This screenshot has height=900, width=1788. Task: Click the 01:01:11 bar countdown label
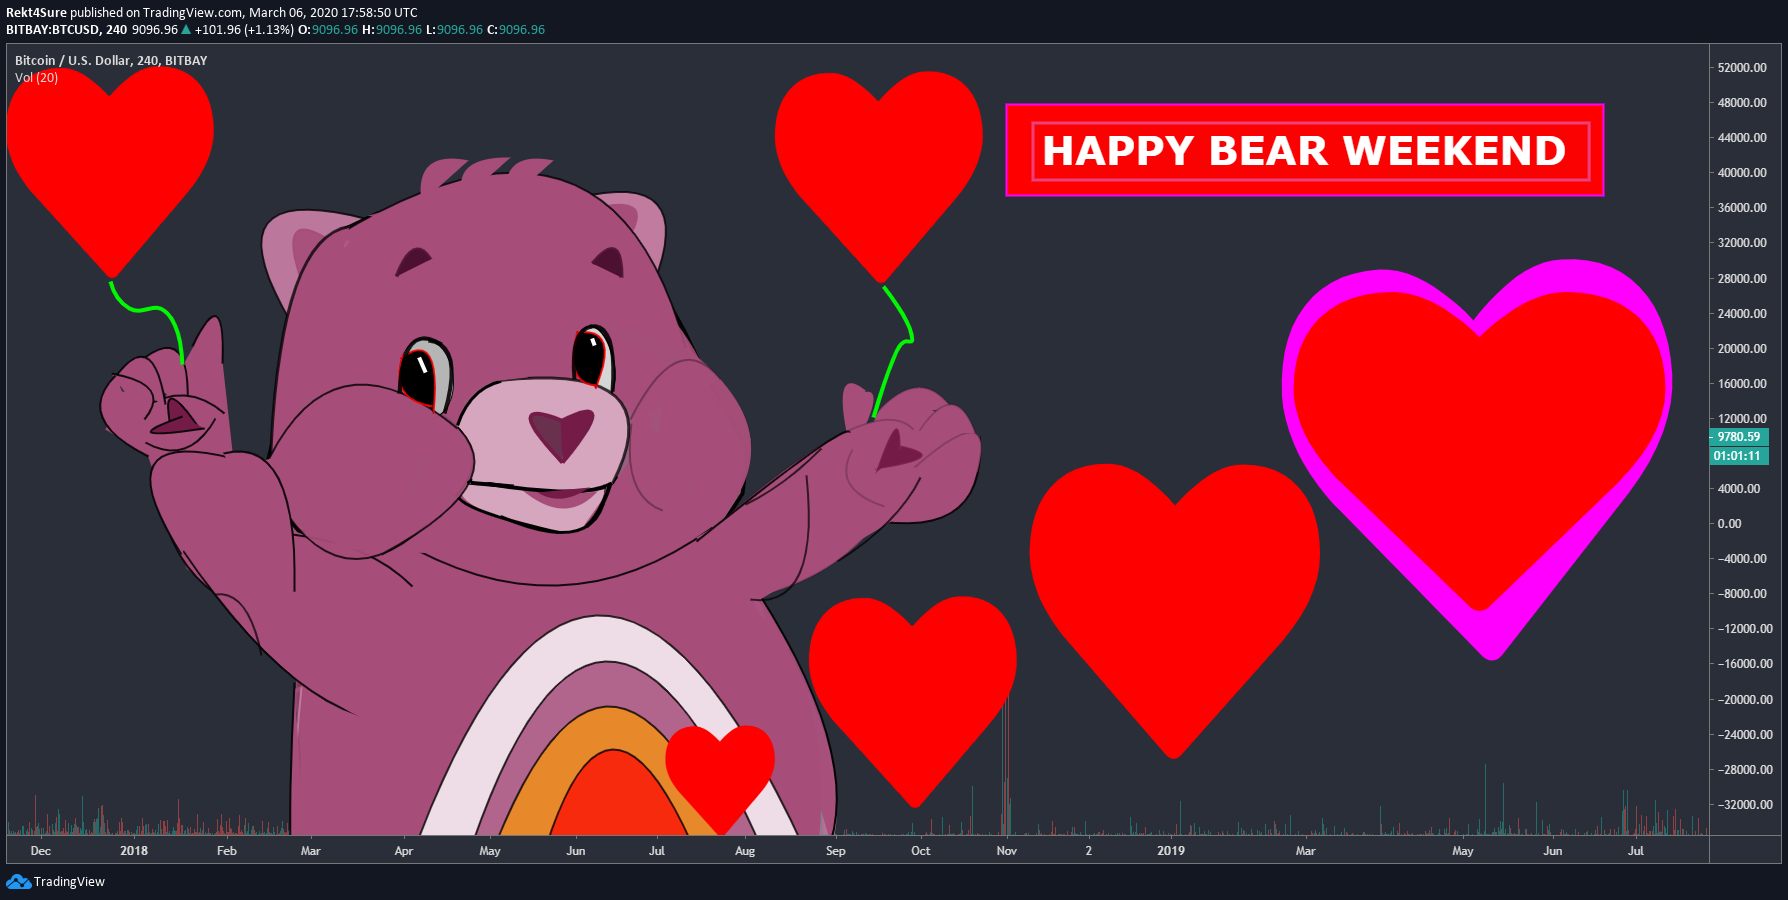pos(1739,456)
